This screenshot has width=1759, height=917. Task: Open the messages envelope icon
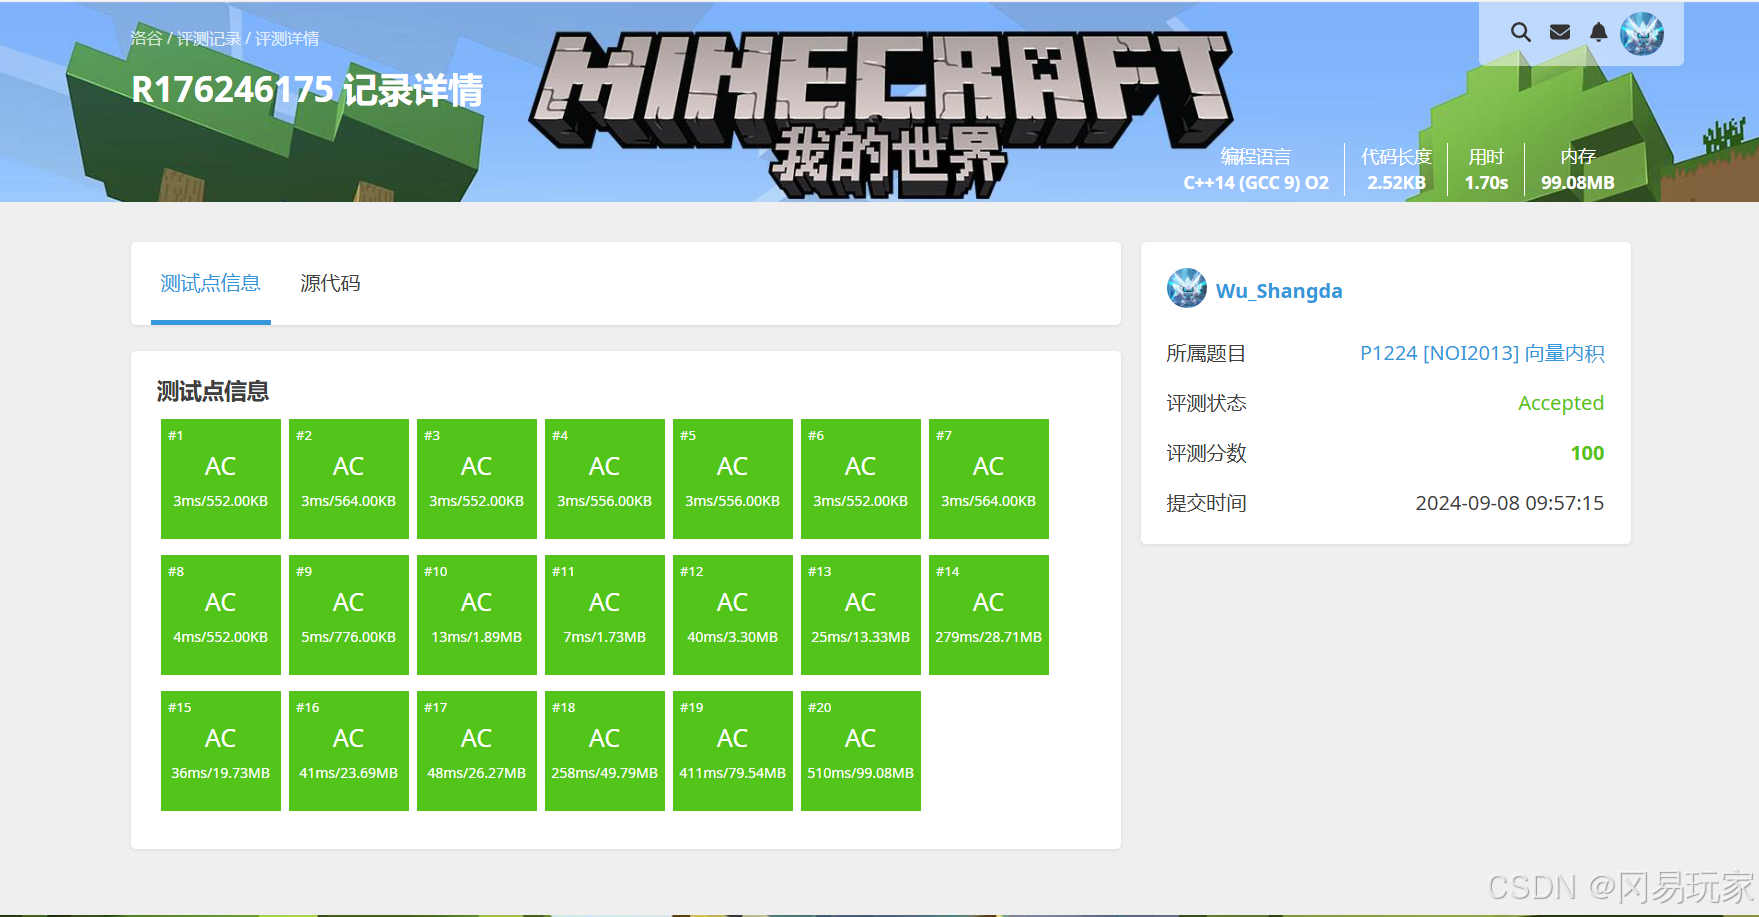pyautogui.click(x=1559, y=32)
